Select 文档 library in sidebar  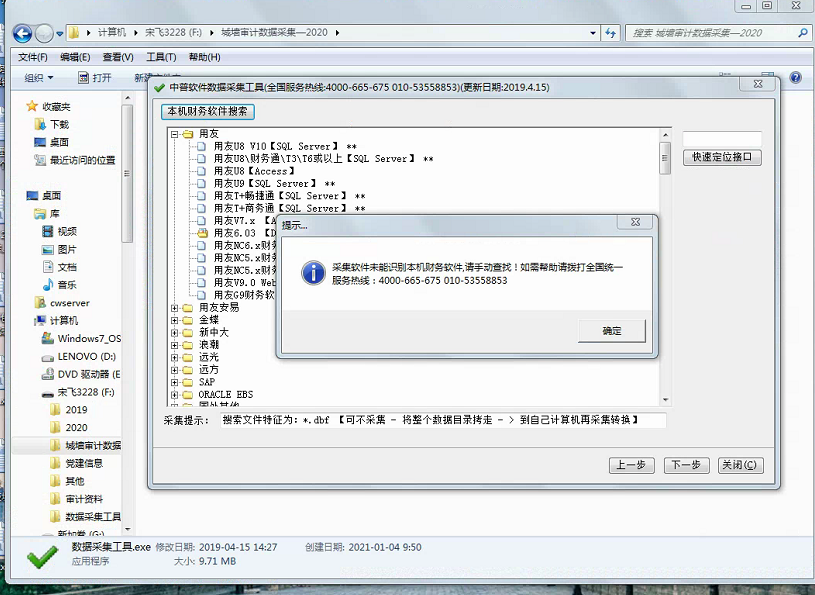(x=59, y=267)
